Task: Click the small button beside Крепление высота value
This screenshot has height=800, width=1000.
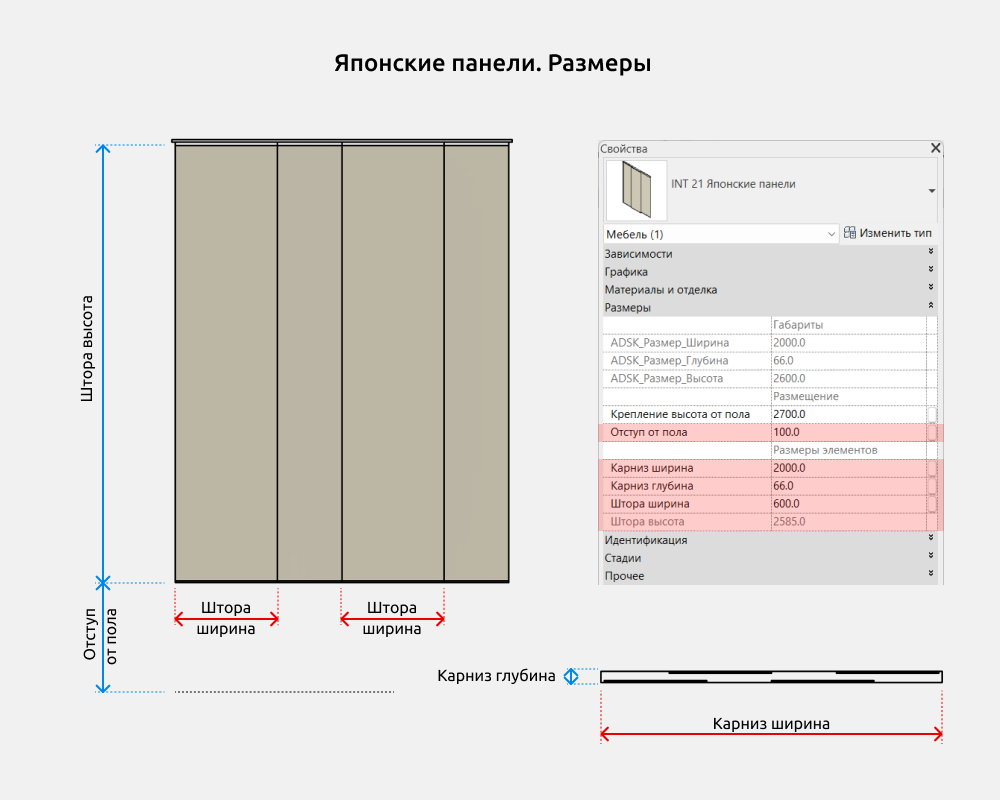Action: point(932,415)
